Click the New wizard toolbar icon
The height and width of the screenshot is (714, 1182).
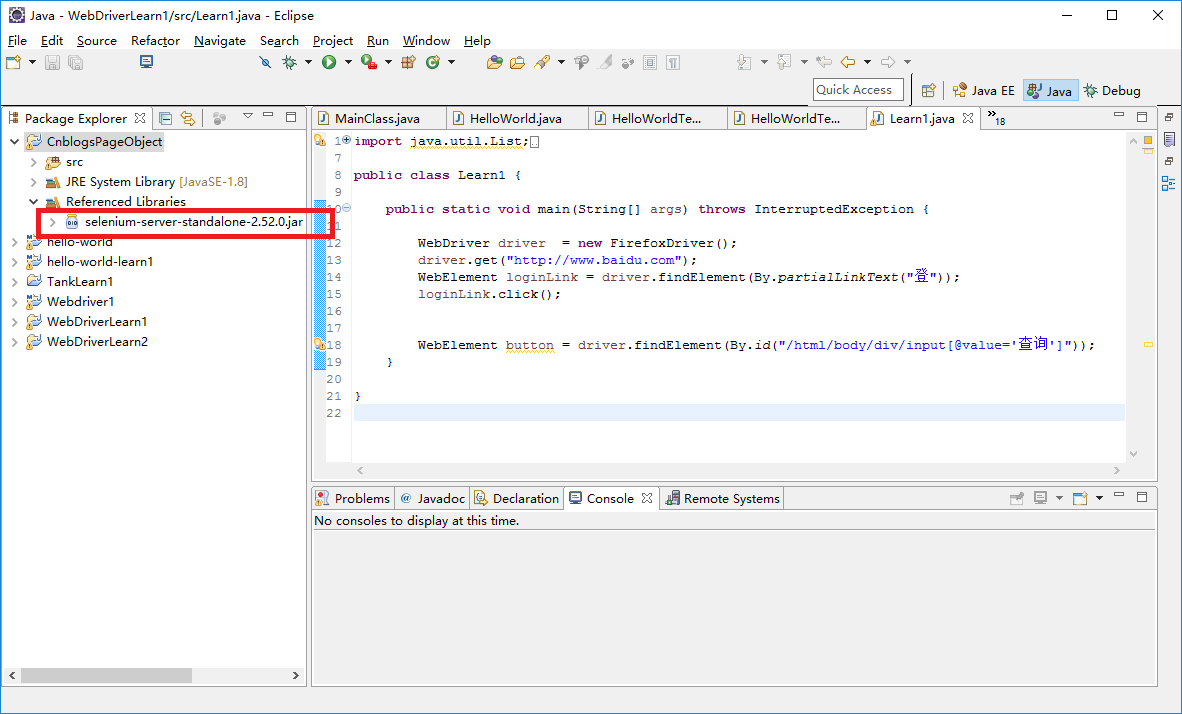14,63
